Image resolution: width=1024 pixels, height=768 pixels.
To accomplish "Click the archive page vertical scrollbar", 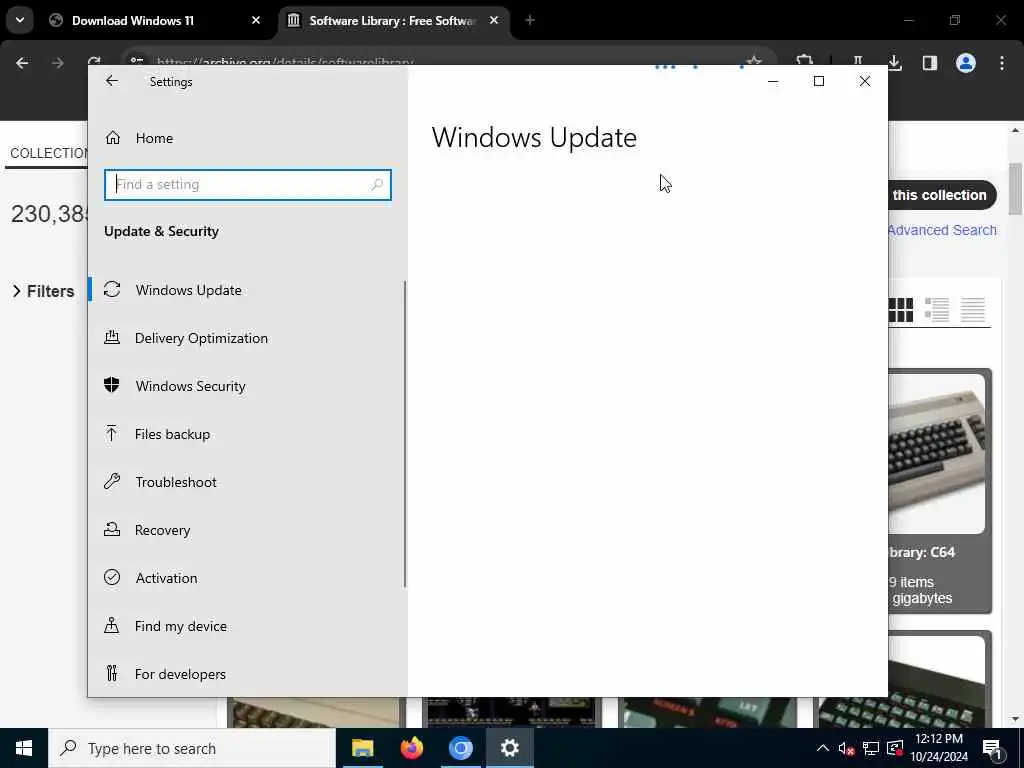I will pos(1016,189).
